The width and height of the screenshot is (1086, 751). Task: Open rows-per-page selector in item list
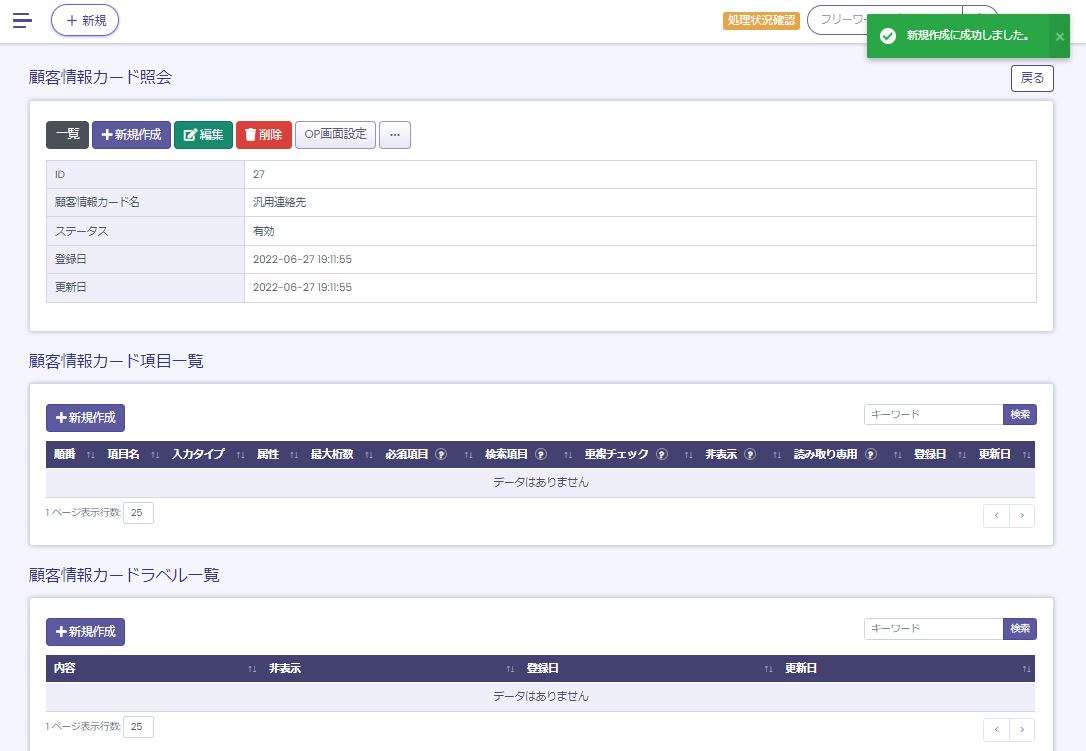point(138,513)
